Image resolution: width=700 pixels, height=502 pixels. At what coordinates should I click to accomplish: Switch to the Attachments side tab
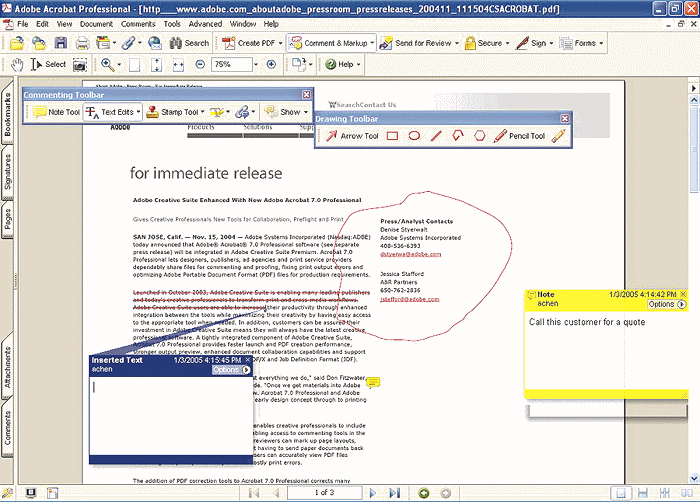point(8,367)
